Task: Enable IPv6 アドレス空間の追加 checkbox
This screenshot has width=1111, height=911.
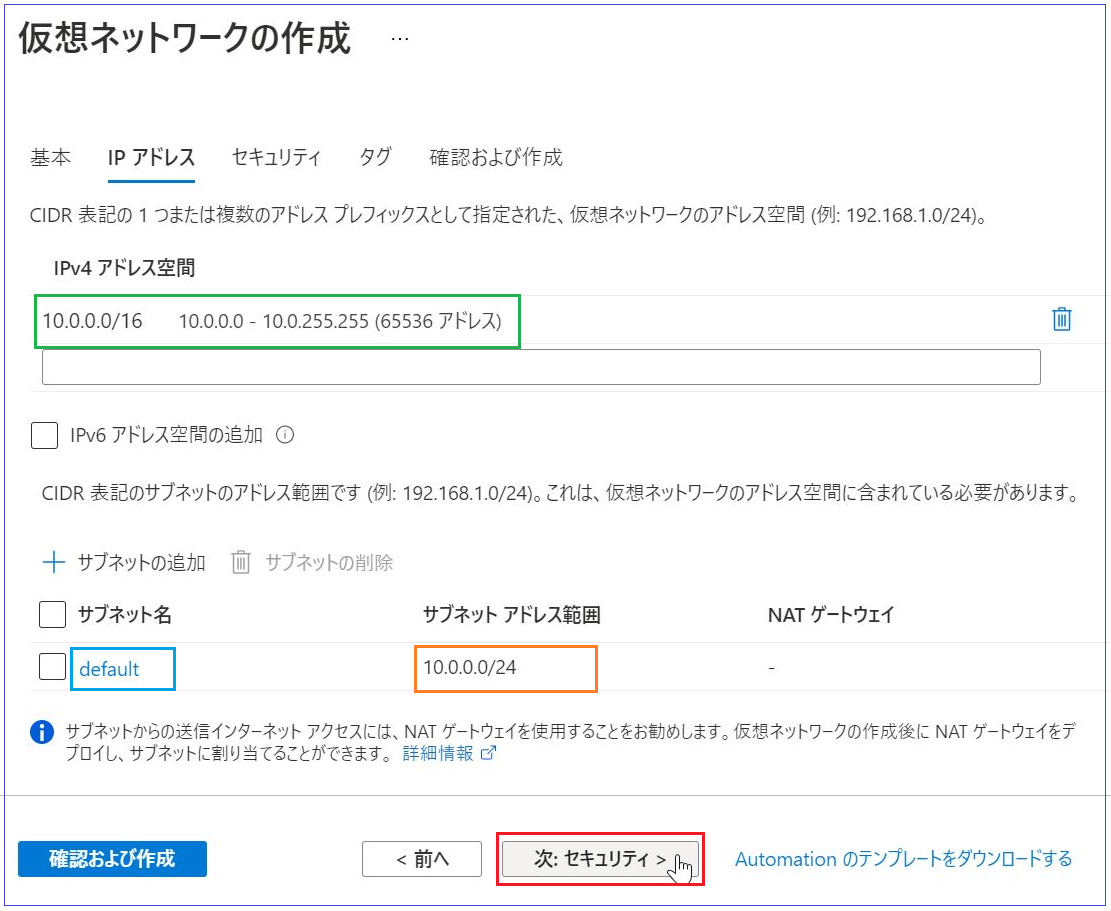Action: 45,435
